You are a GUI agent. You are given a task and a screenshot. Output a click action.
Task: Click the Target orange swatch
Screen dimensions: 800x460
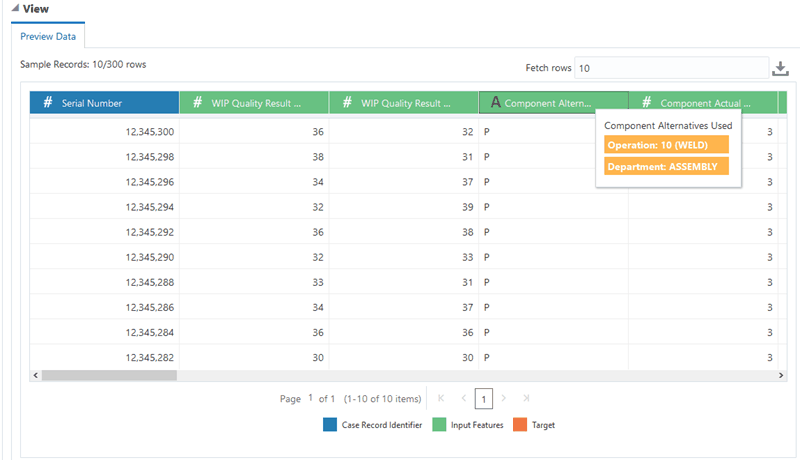click(520, 425)
